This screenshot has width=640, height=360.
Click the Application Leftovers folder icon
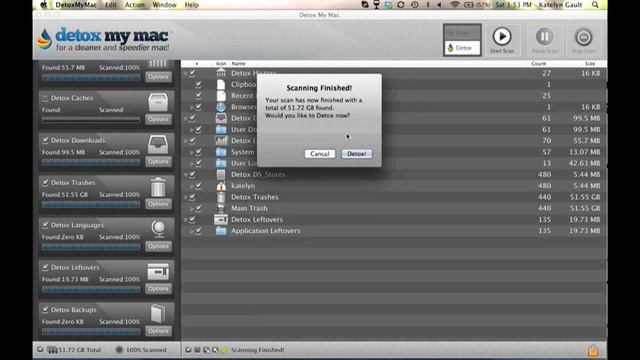pyautogui.click(x=221, y=231)
